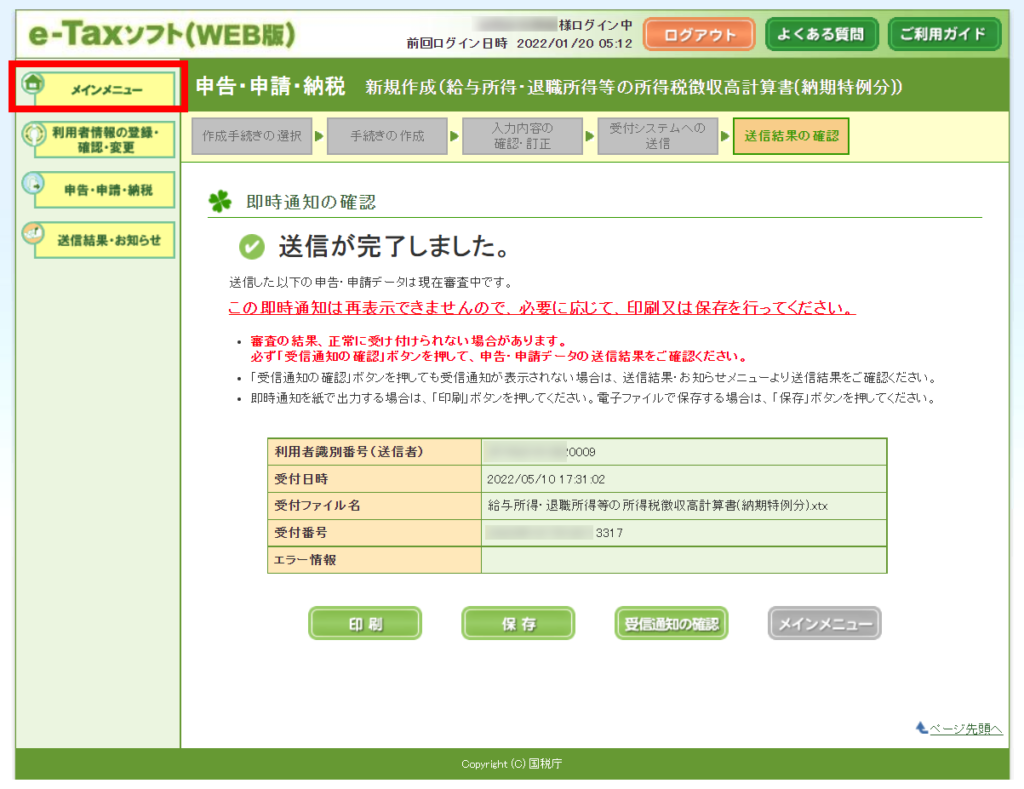This screenshot has width=1024, height=789.
Task: Select the 作成手続きの選択 step
Action: (252, 136)
